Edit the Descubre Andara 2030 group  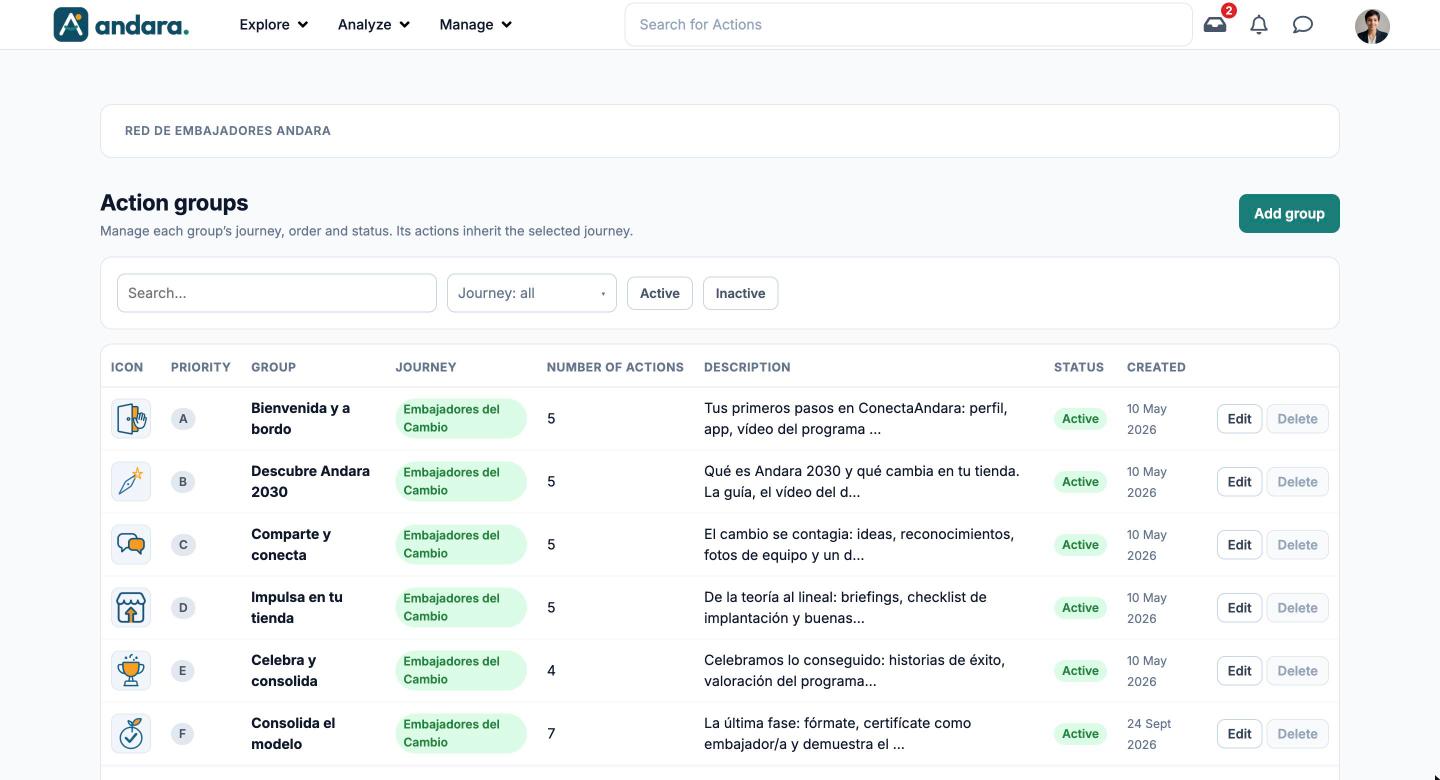(x=1240, y=482)
